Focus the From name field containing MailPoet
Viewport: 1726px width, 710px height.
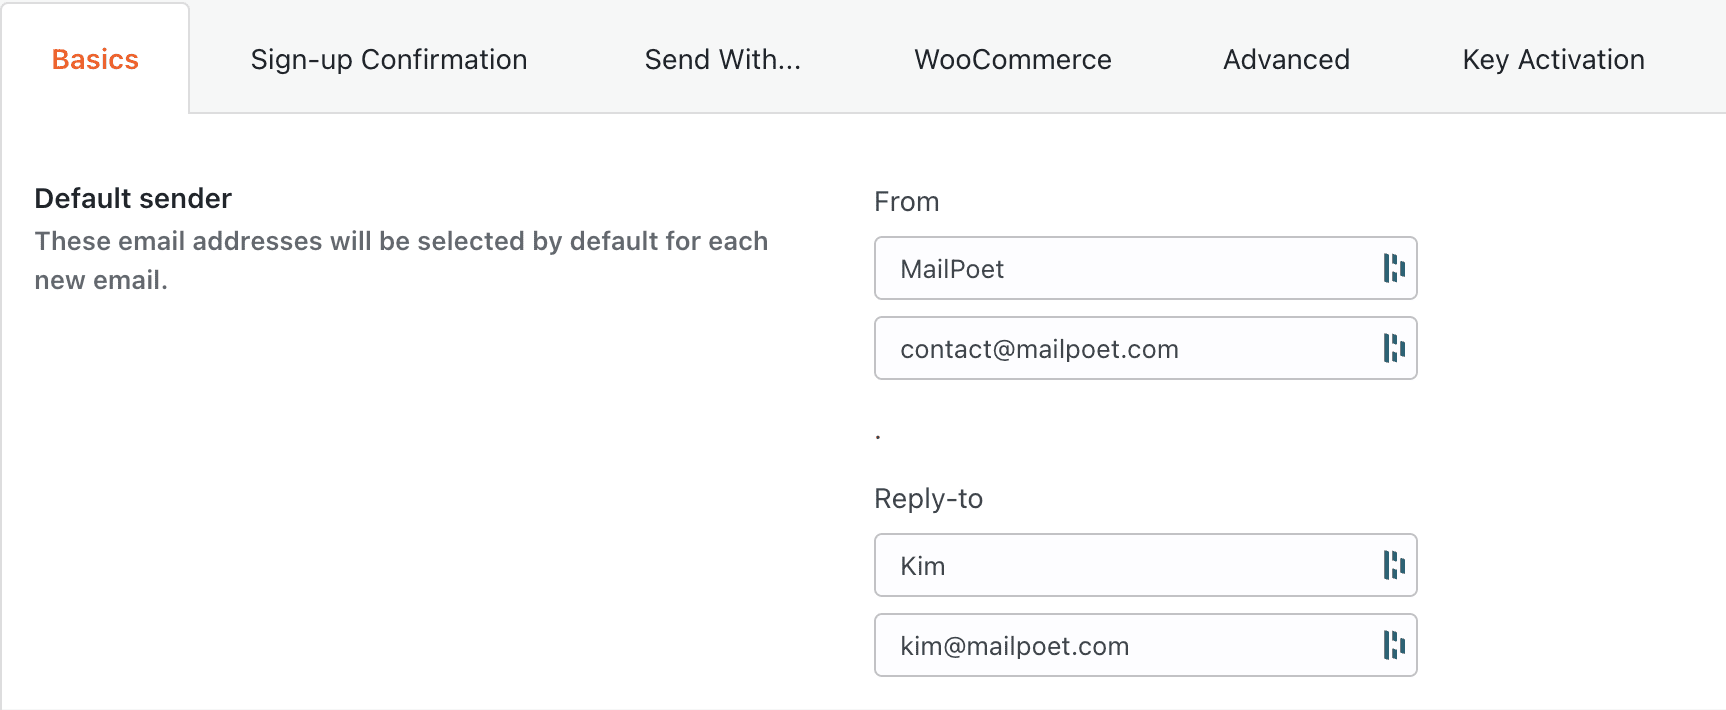pos(1120,268)
